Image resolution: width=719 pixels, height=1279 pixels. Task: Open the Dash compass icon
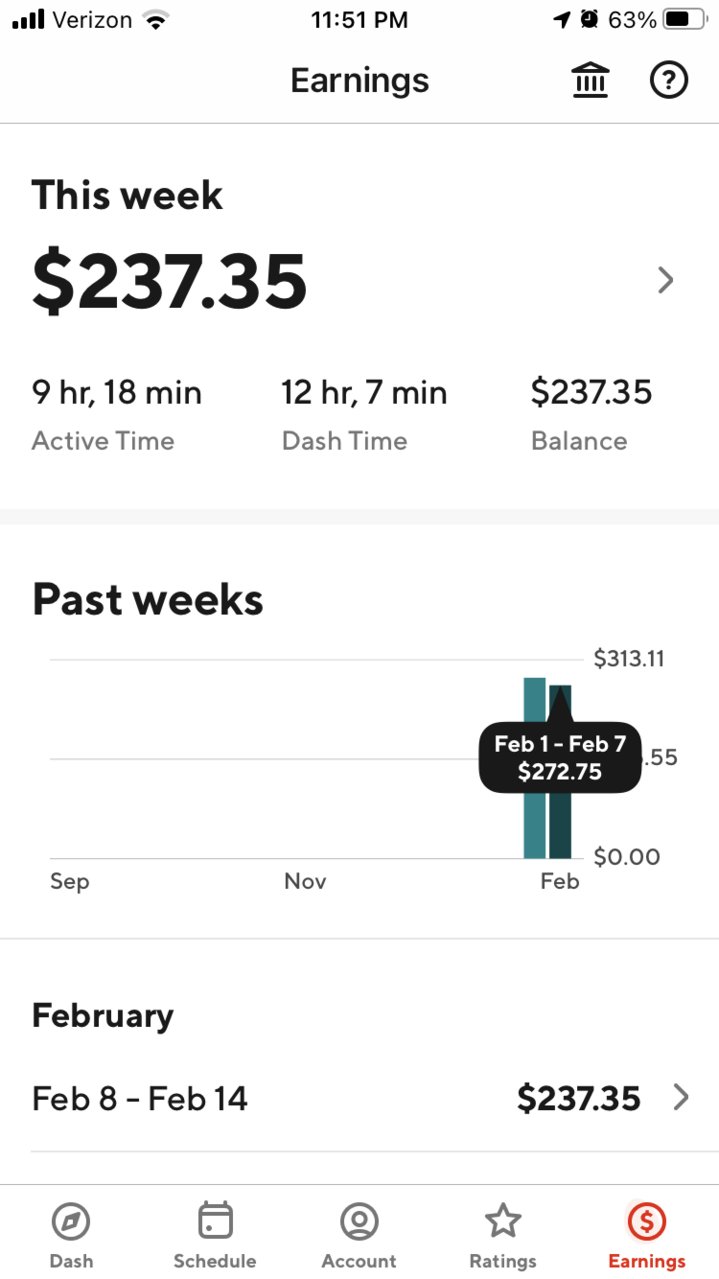tap(71, 1221)
